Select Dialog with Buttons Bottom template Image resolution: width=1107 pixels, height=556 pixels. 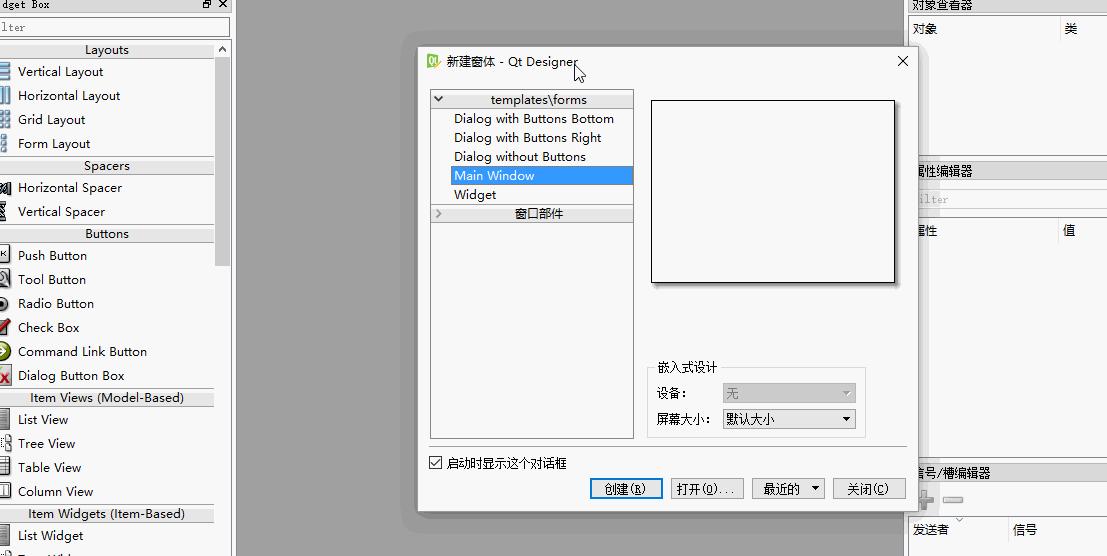tap(534, 119)
